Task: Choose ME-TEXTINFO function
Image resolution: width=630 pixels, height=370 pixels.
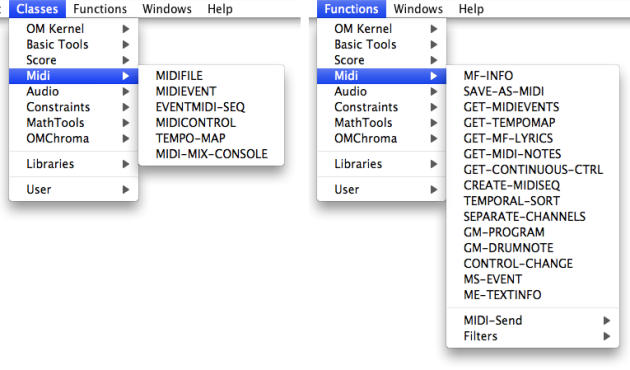Action: (x=533, y=295)
